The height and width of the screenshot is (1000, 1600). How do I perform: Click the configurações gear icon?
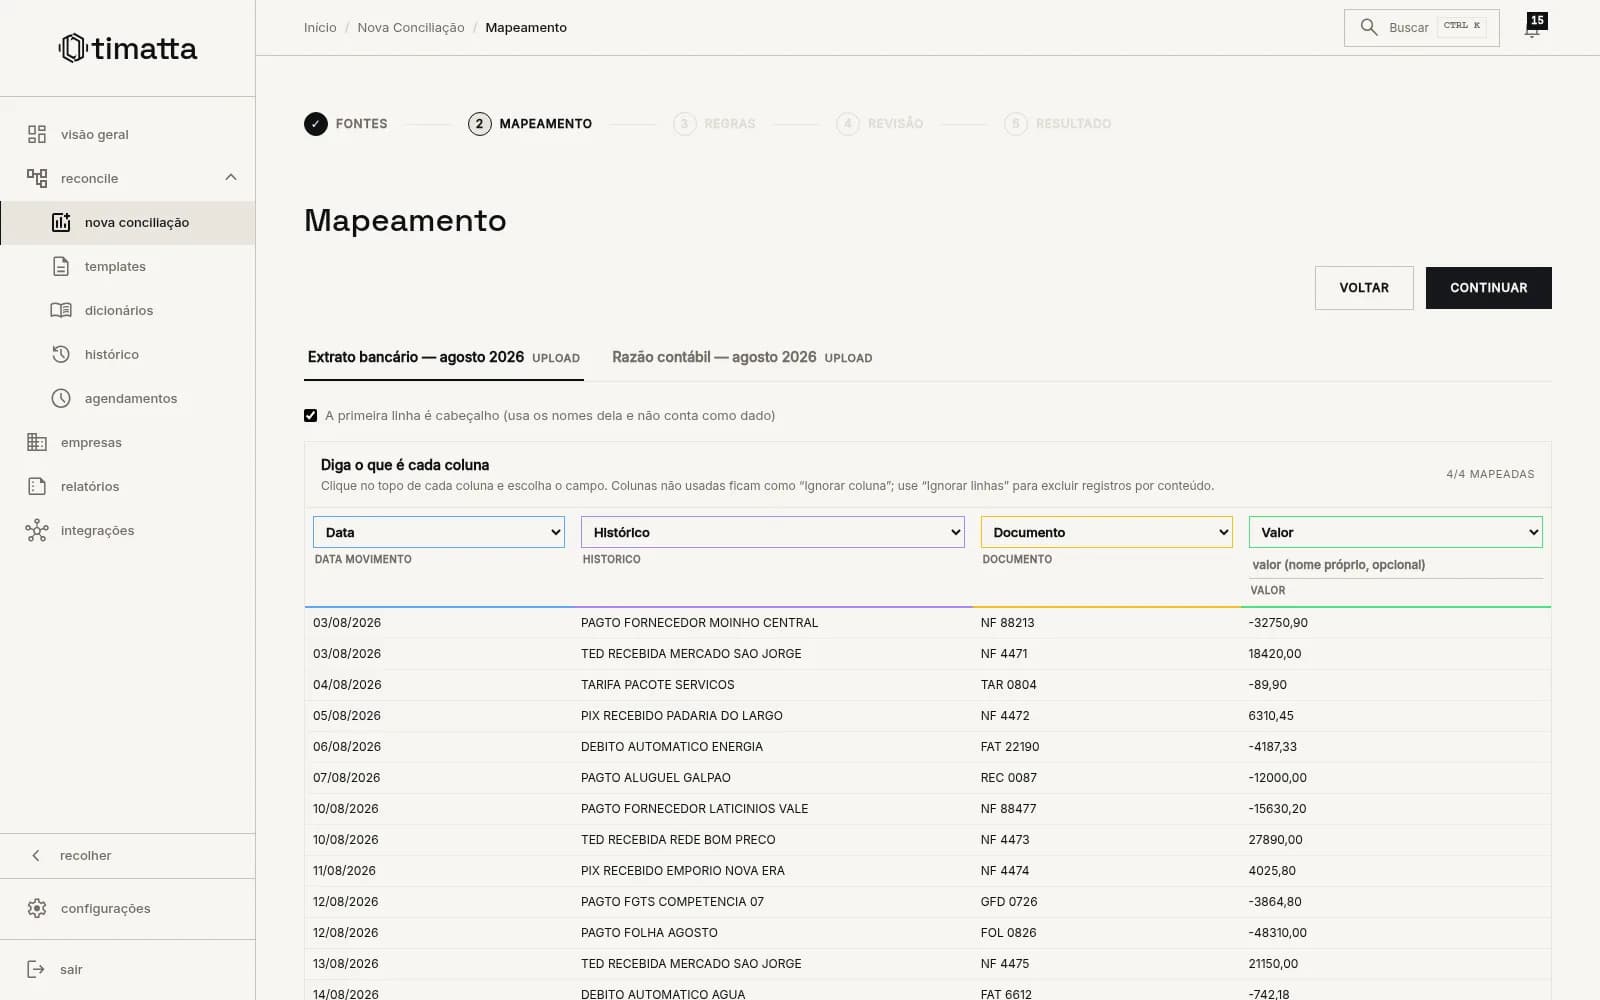coord(37,908)
